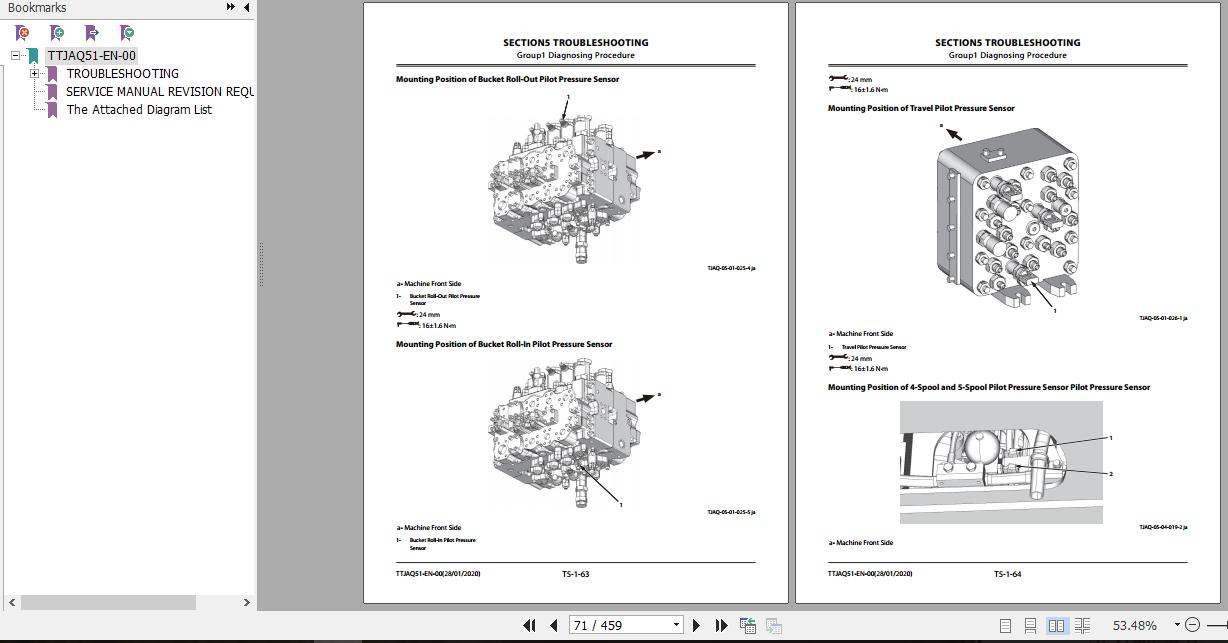This screenshot has height=643, width=1228.
Task: Expand the TROUBLESHOOTING bookmark node
Action: point(34,74)
